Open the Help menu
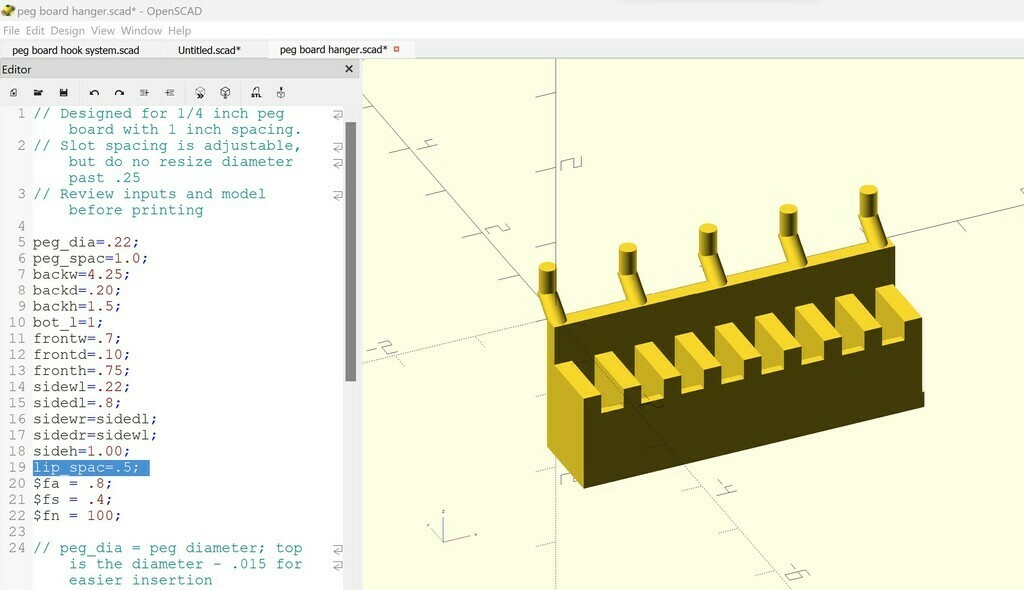1024x590 pixels. (179, 31)
